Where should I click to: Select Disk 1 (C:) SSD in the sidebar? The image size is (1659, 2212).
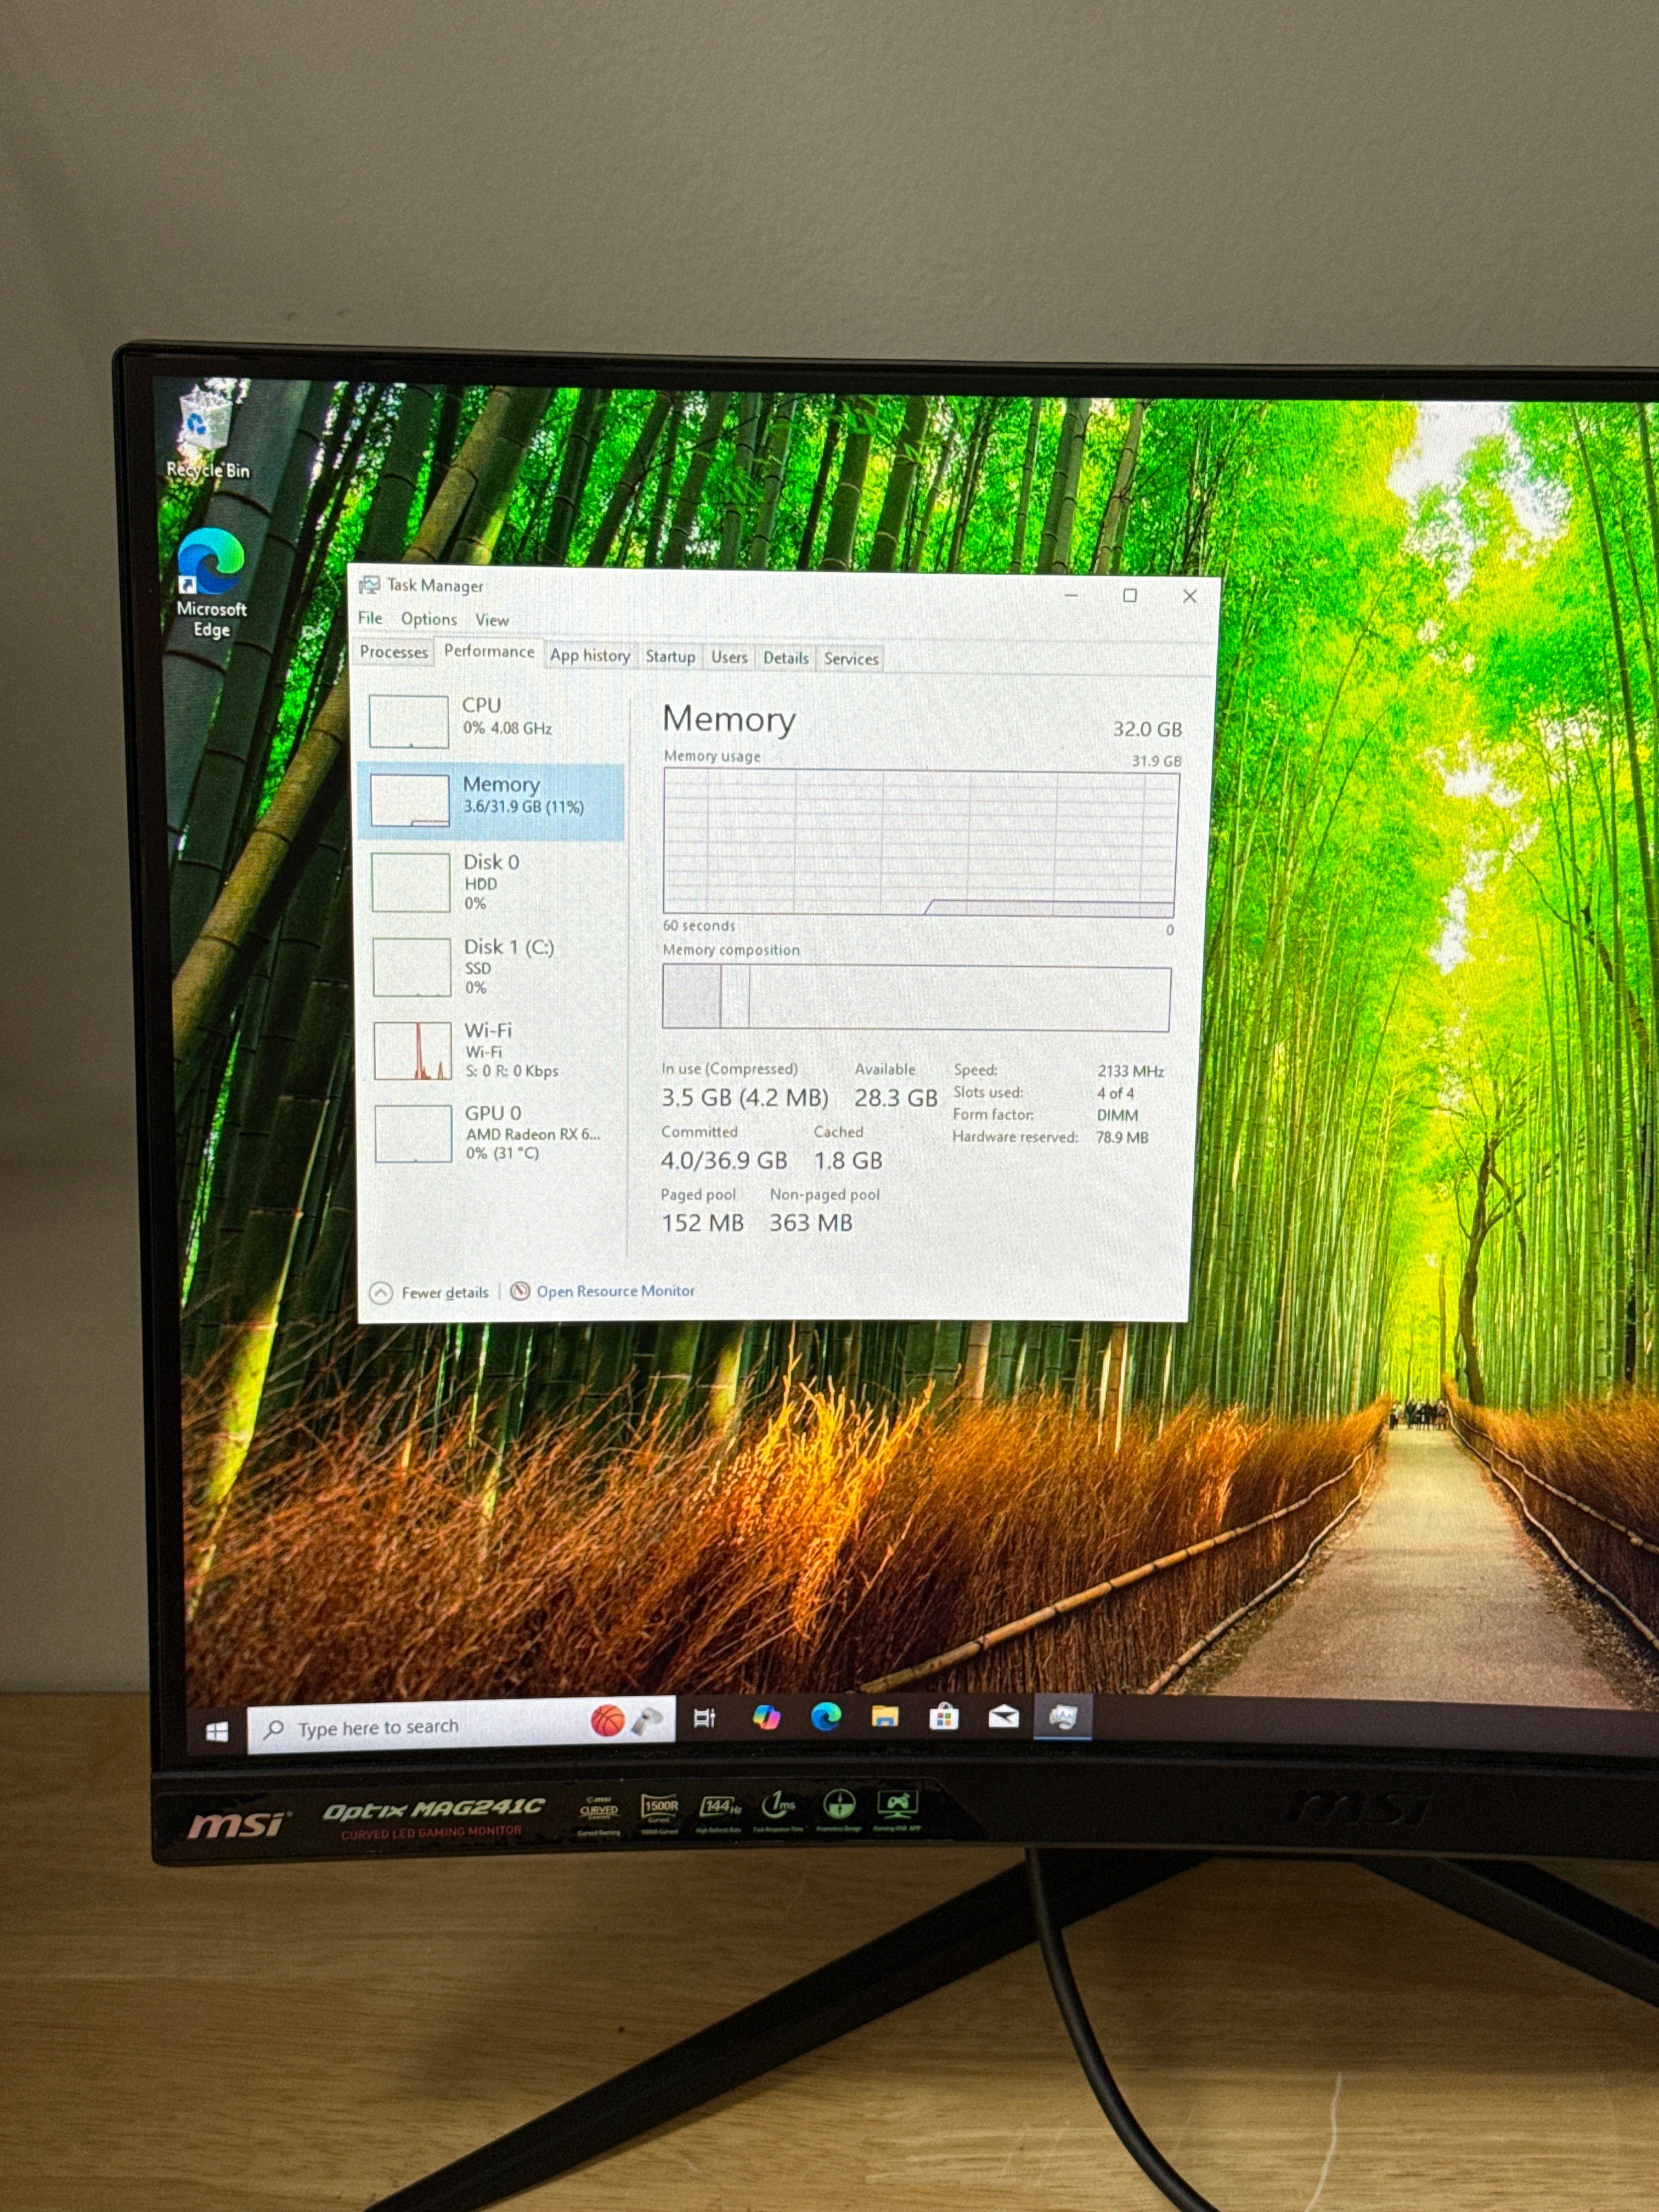pos(491,966)
